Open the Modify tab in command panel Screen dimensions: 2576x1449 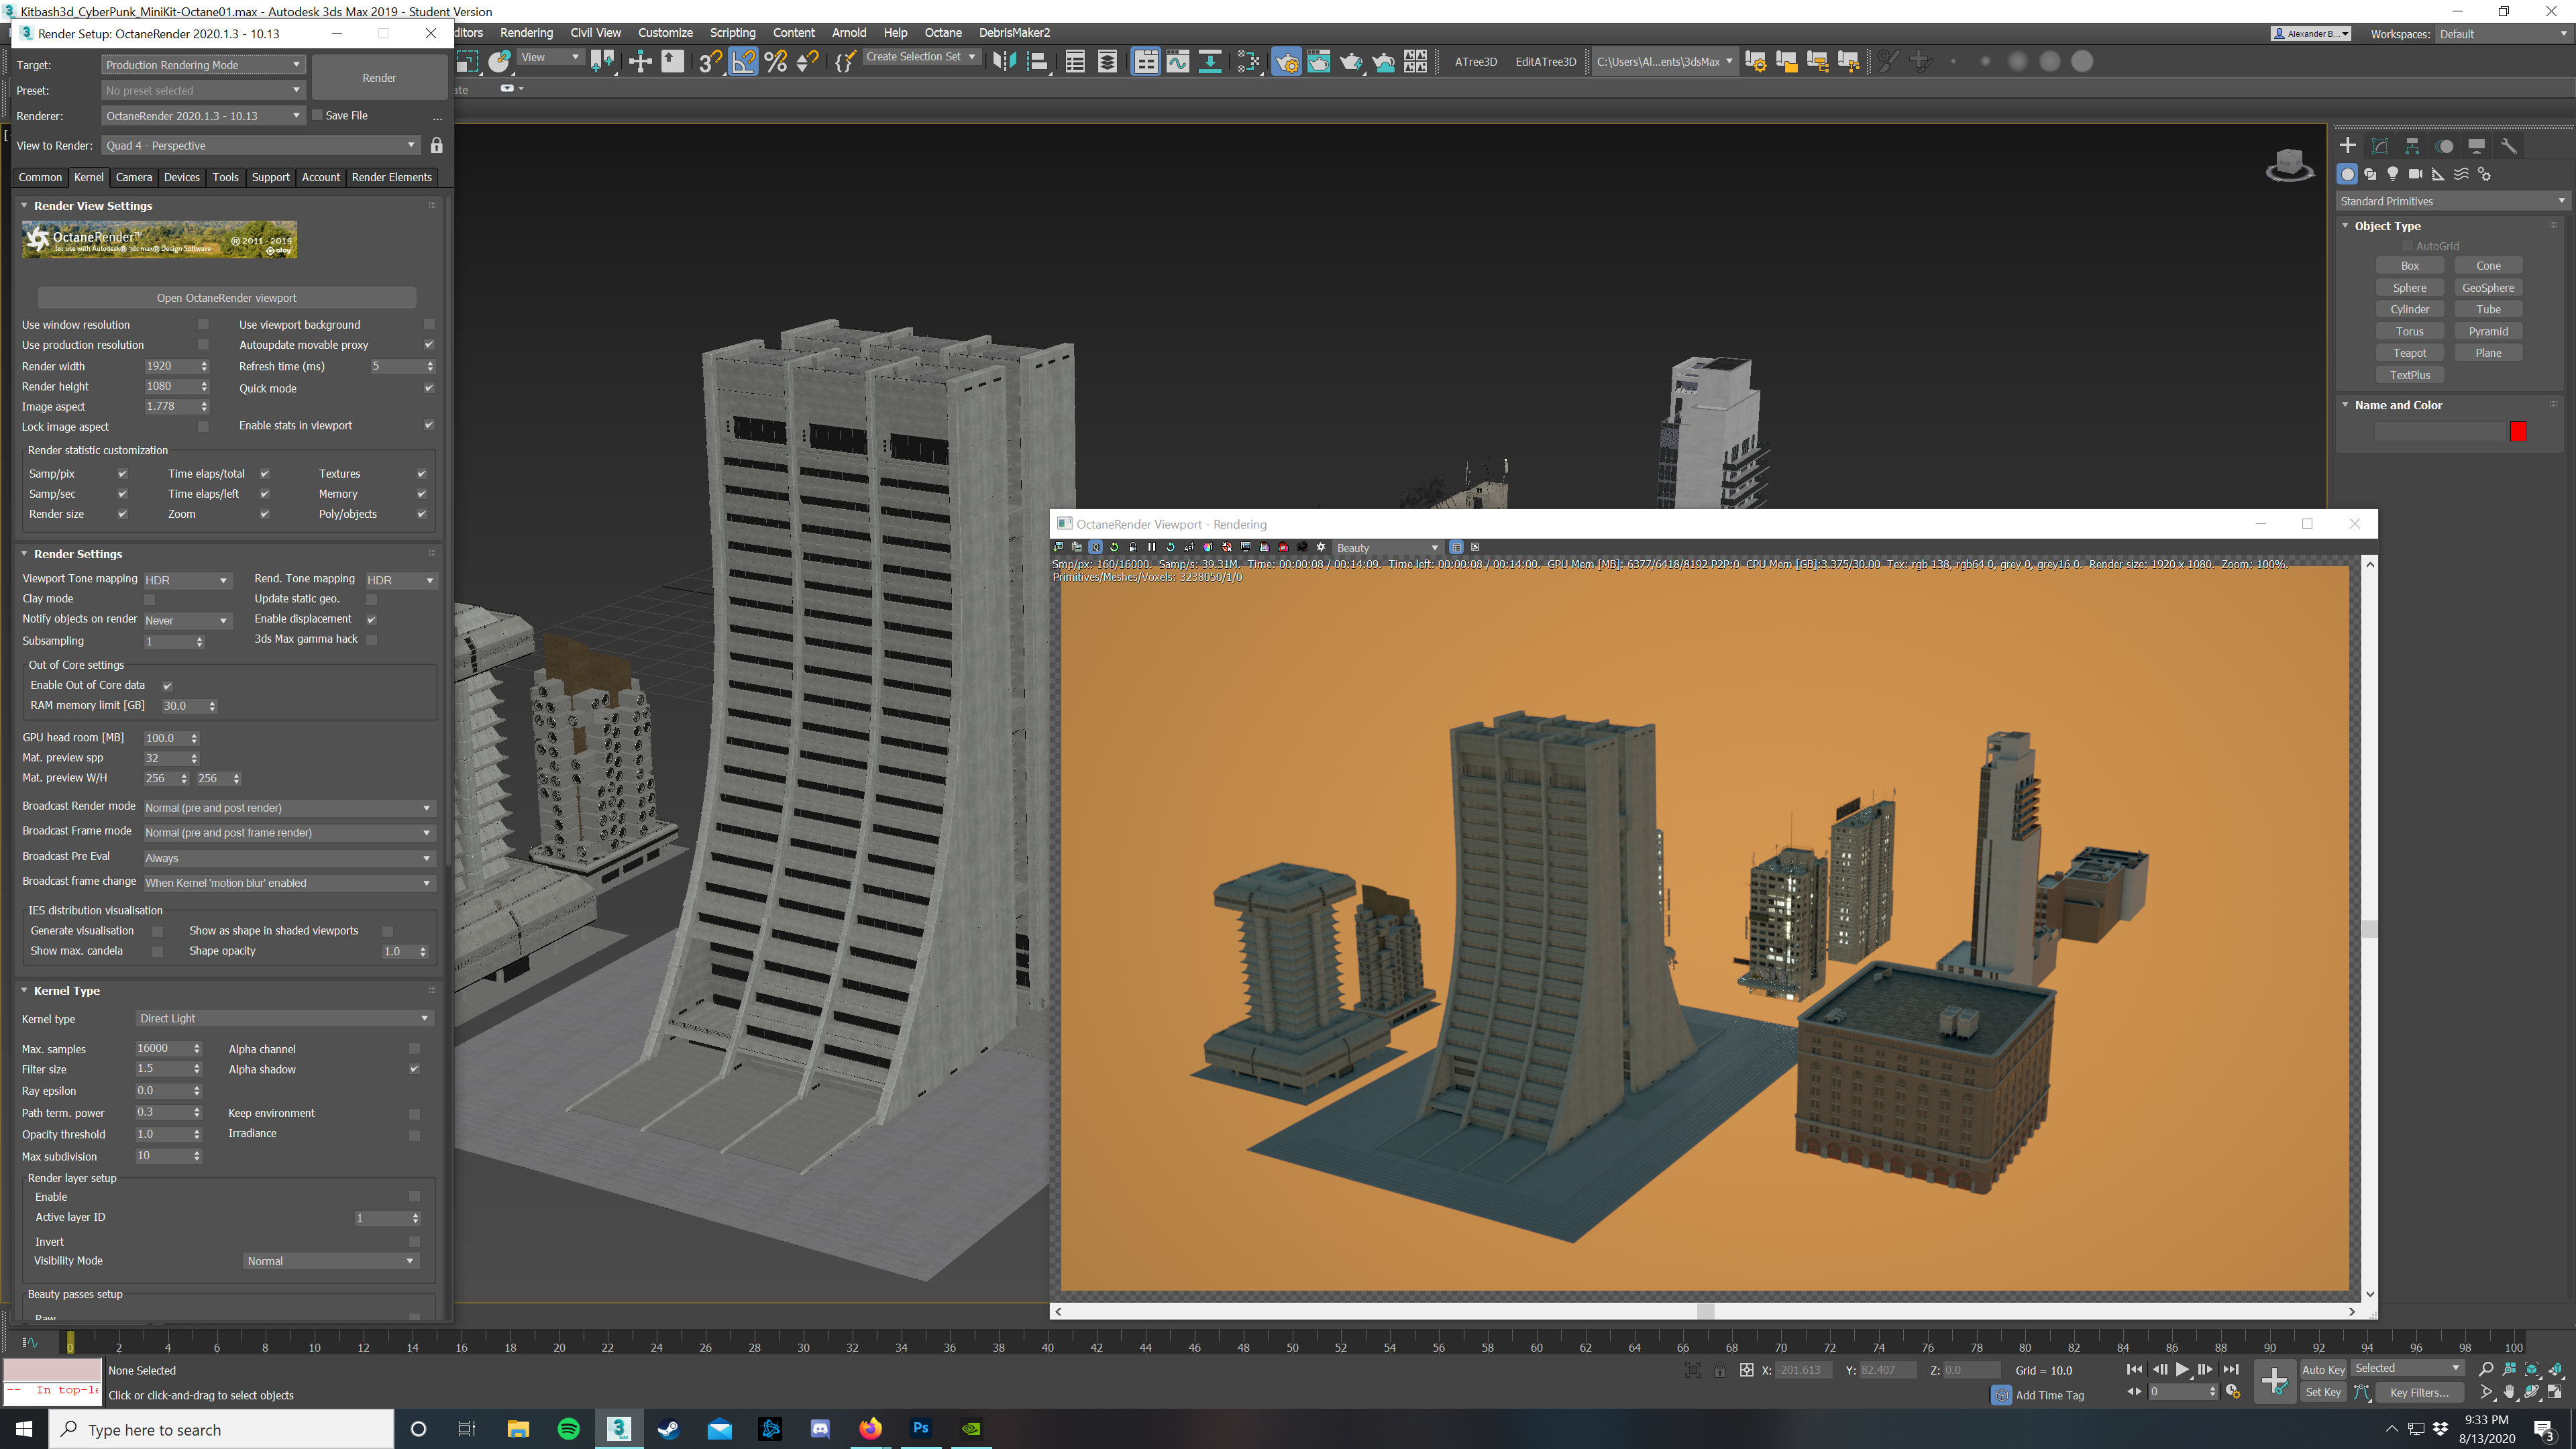[x=2380, y=146]
